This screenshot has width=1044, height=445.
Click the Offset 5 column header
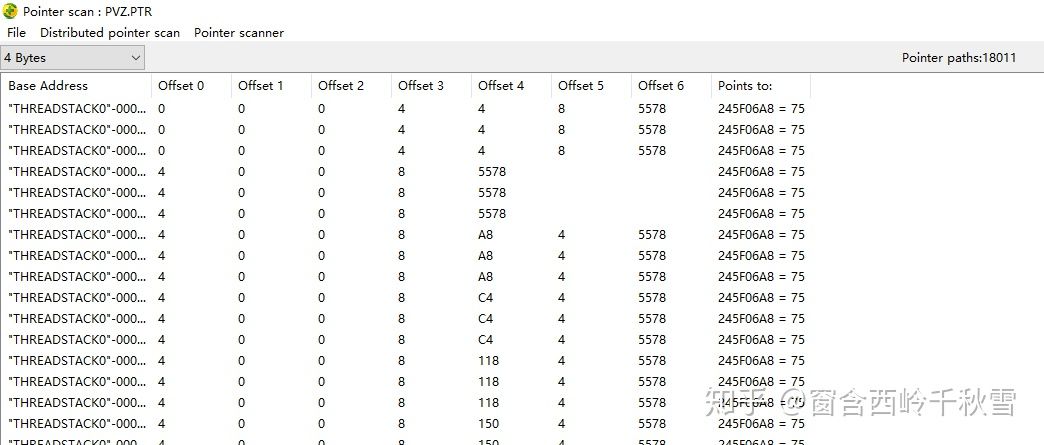click(591, 86)
